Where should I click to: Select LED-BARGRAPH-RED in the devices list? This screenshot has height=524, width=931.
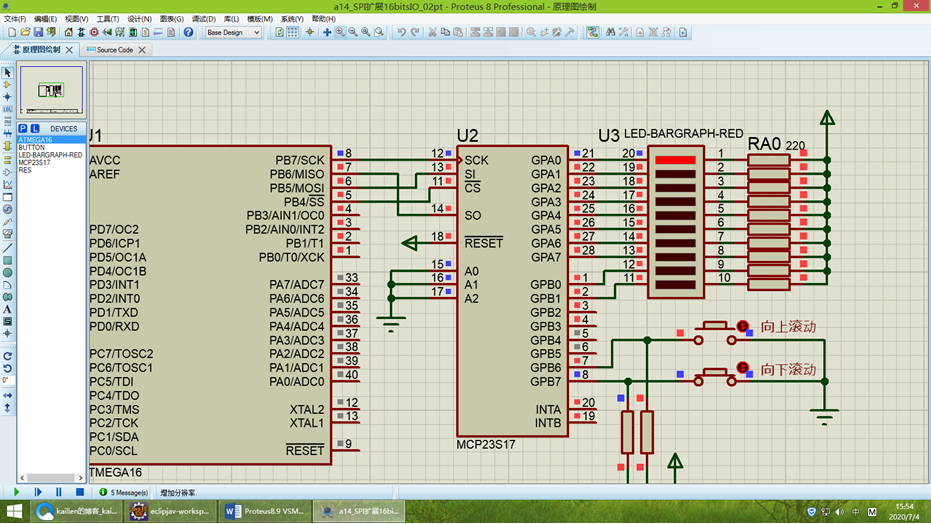pyautogui.click(x=52, y=155)
